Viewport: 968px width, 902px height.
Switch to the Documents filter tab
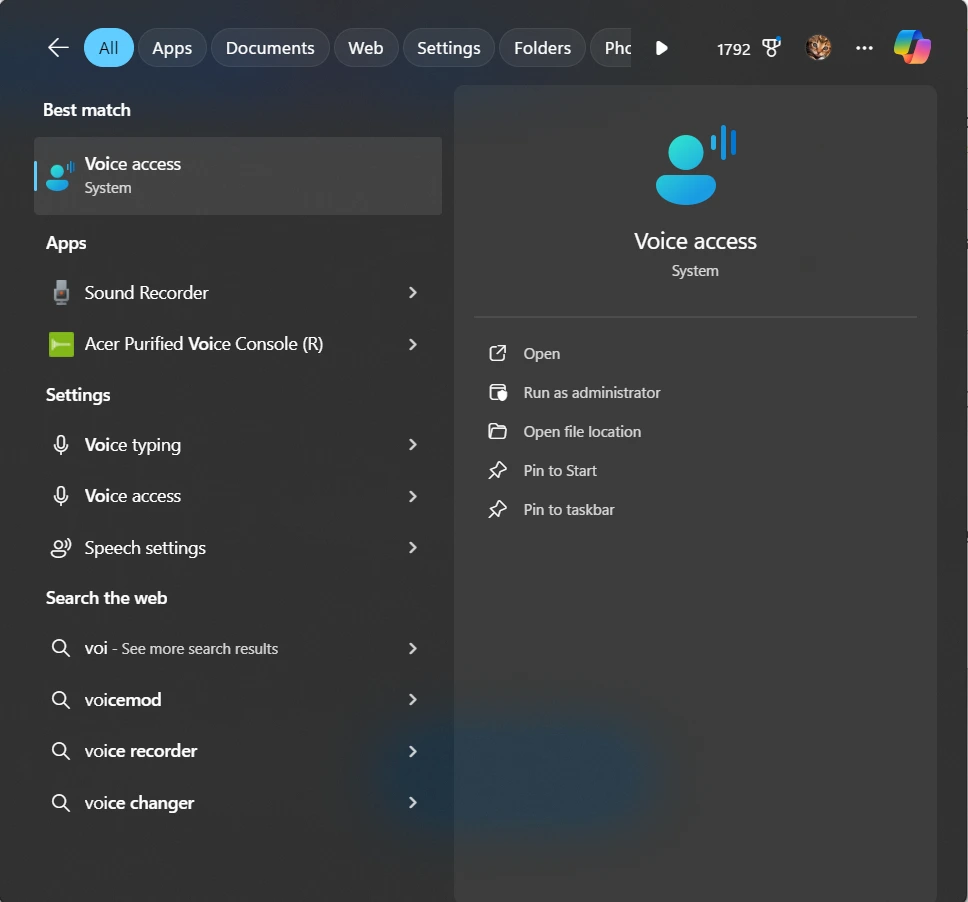pos(270,48)
